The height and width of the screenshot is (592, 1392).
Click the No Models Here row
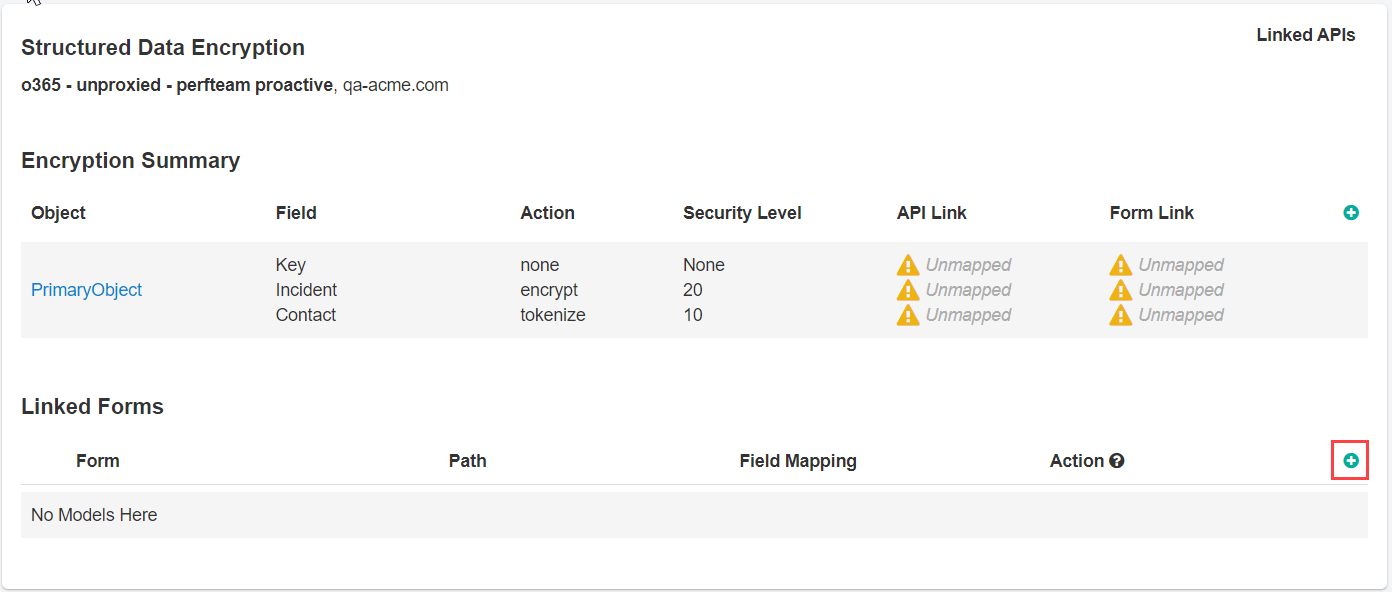(694, 515)
